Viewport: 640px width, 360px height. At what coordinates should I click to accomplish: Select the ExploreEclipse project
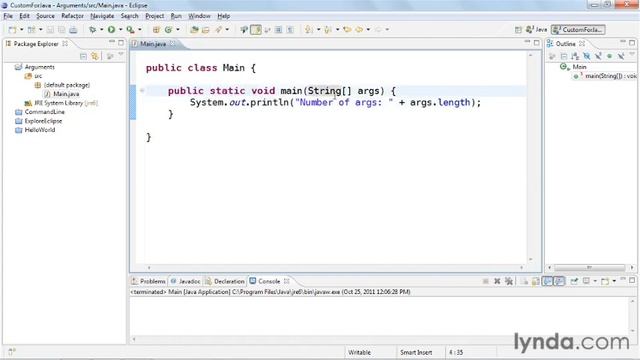(x=43, y=121)
